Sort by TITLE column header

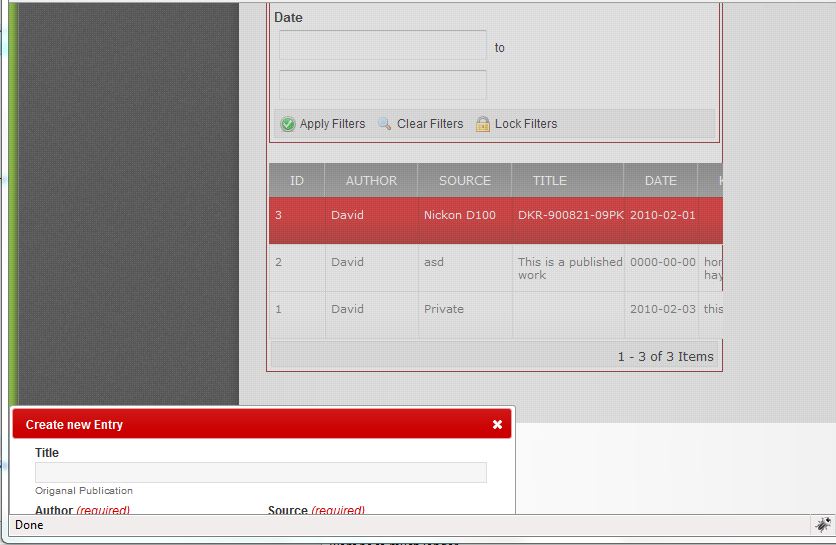click(549, 181)
